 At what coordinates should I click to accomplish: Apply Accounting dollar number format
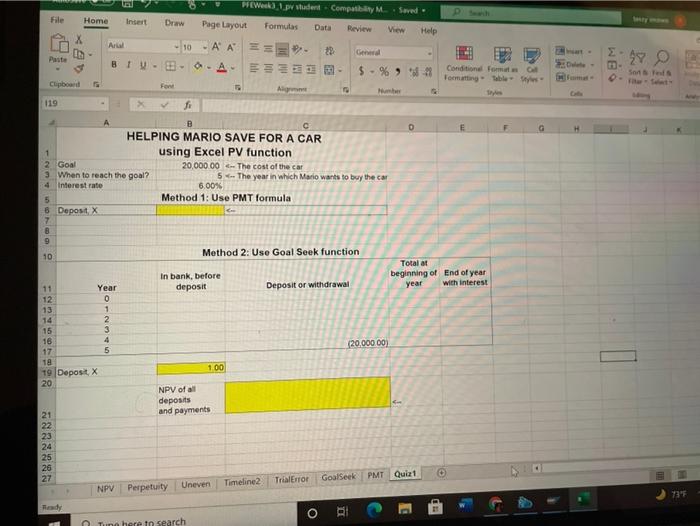pyautogui.click(x=361, y=71)
